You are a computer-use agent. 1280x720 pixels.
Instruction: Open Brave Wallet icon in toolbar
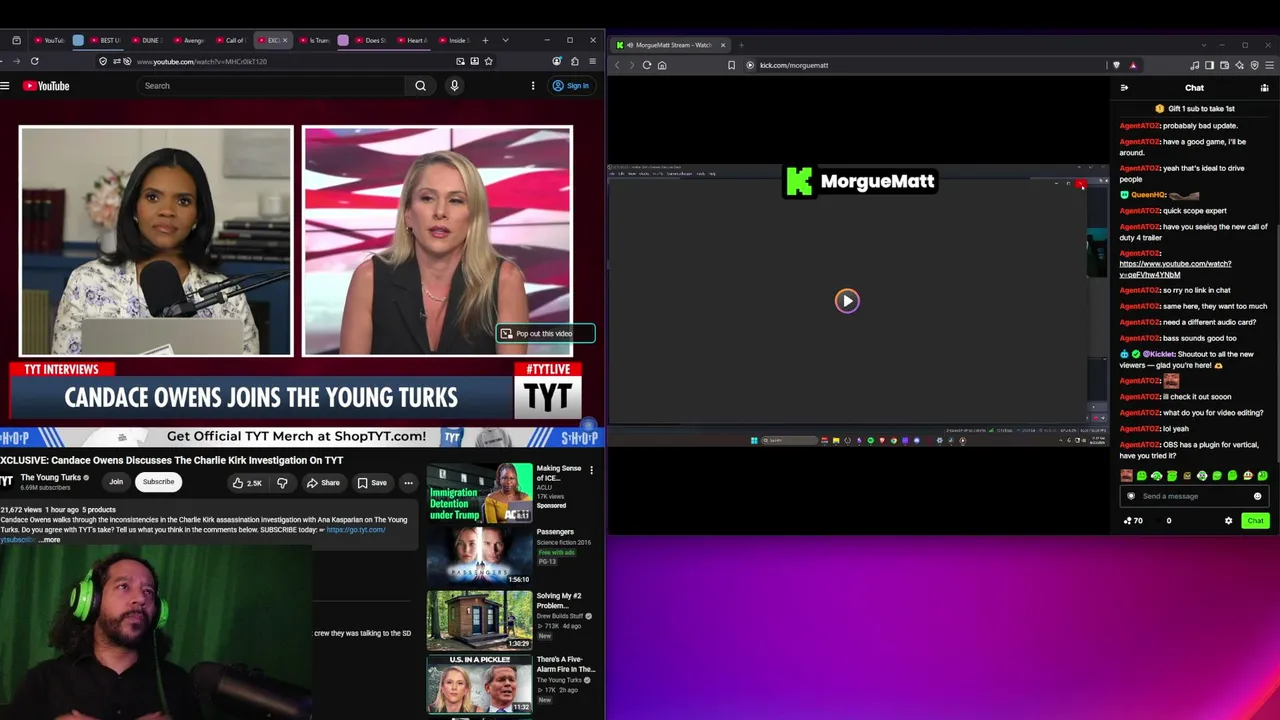coord(1224,65)
